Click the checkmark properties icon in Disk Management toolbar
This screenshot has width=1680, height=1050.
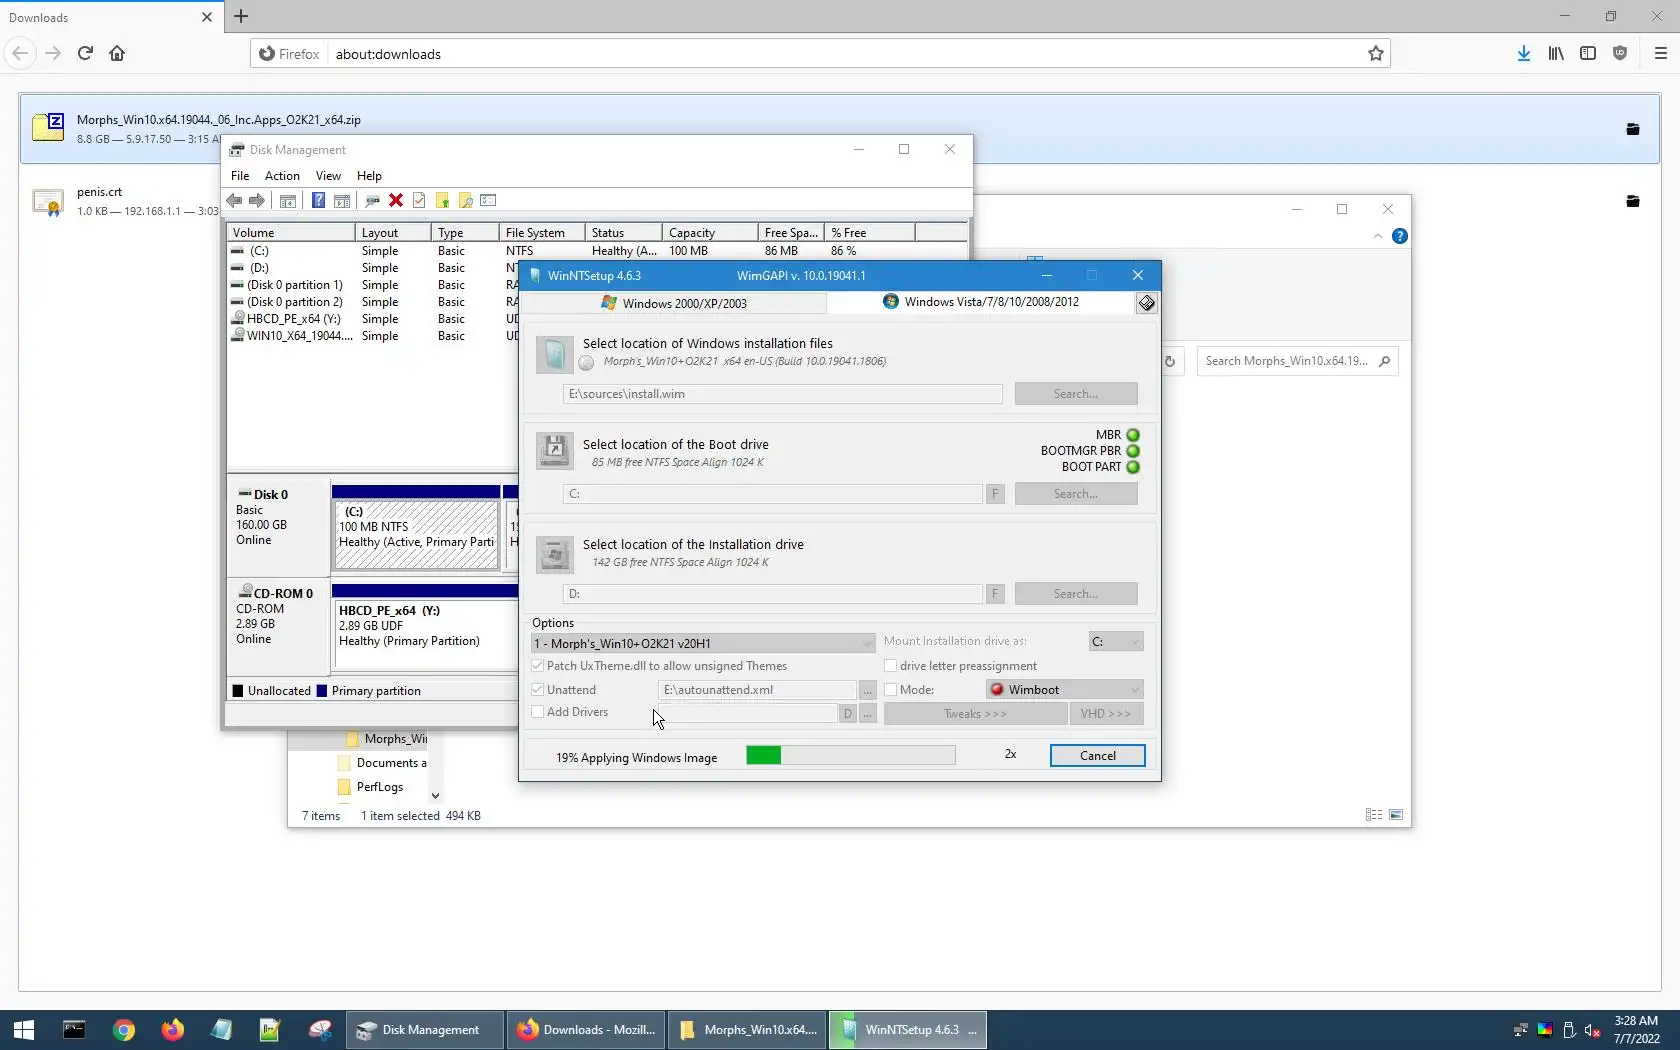[x=419, y=201]
